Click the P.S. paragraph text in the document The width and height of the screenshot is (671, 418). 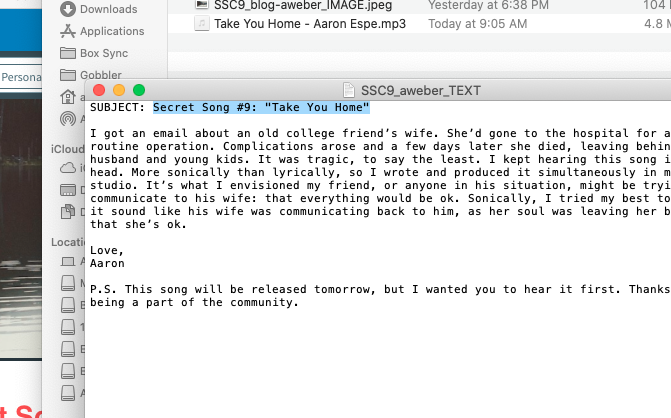pyautogui.click(x=380, y=296)
